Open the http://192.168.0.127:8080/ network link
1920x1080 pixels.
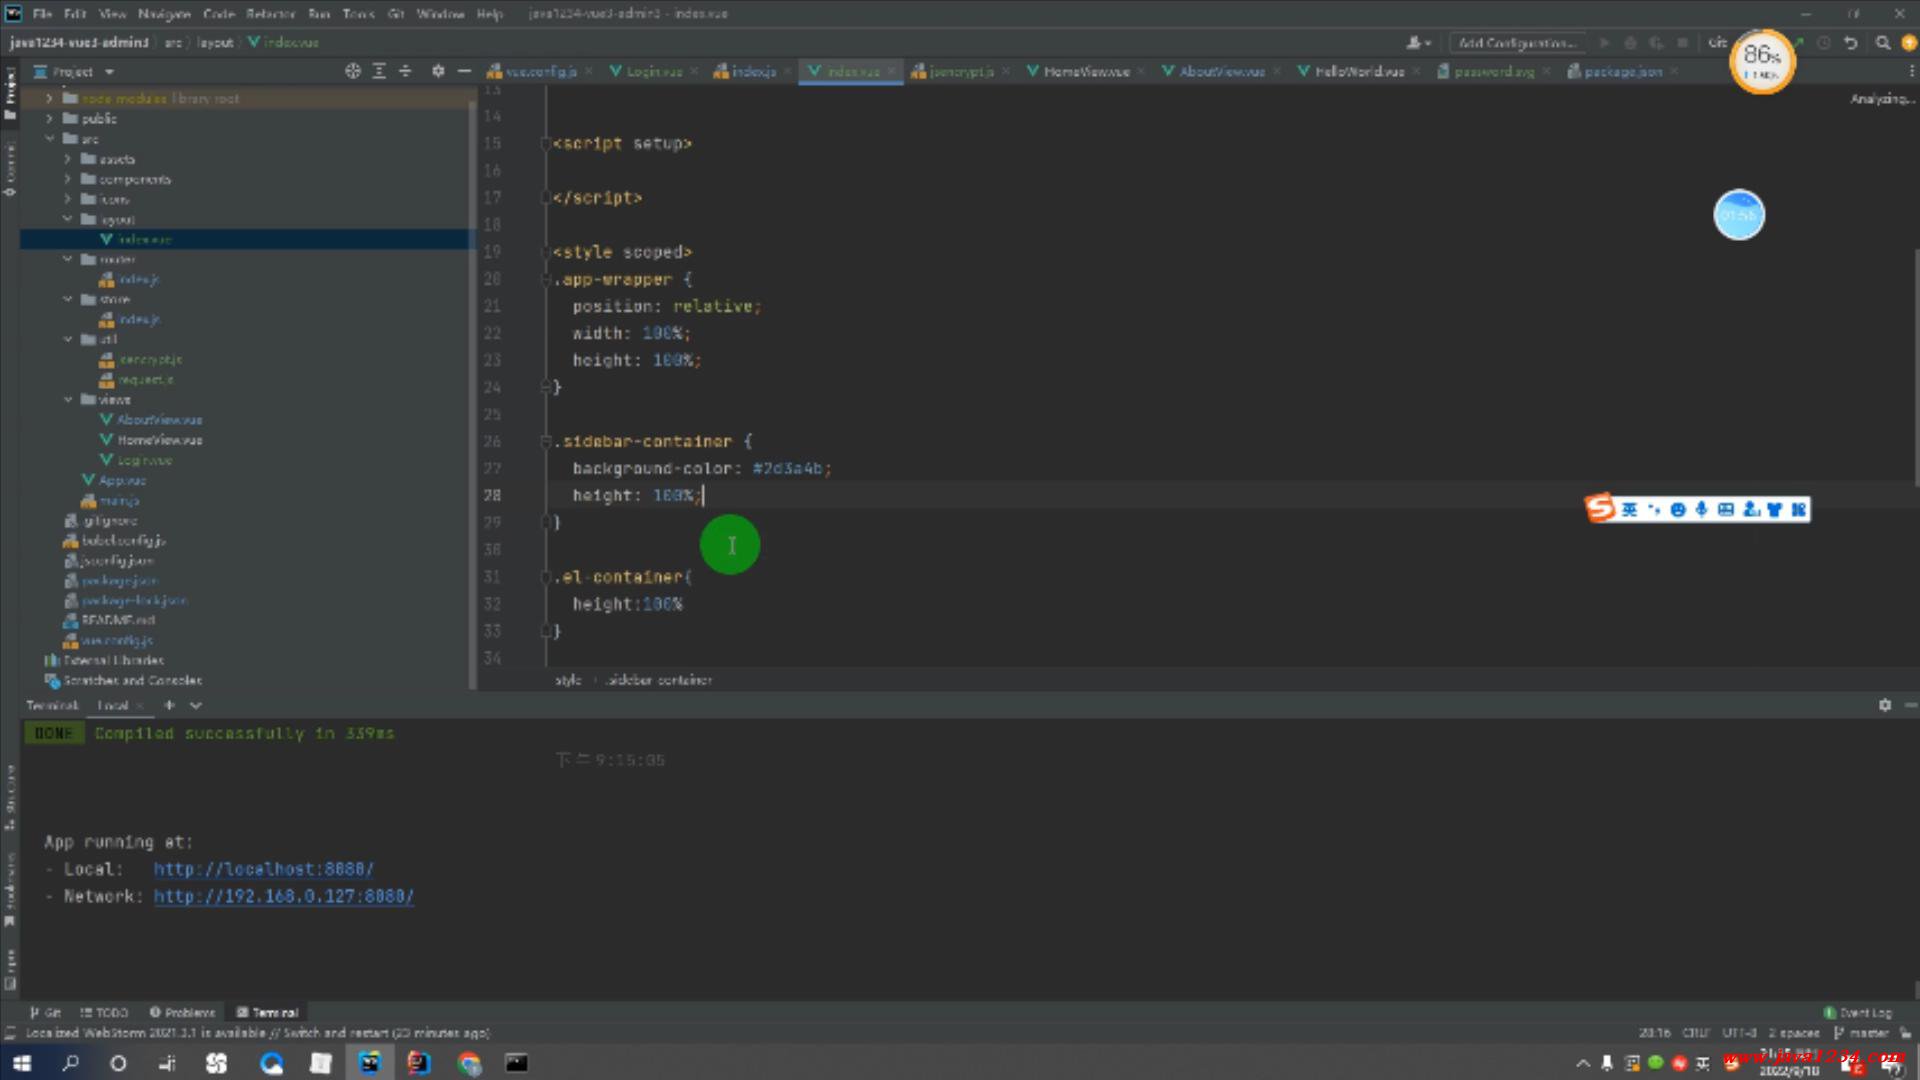coord(283,896)
